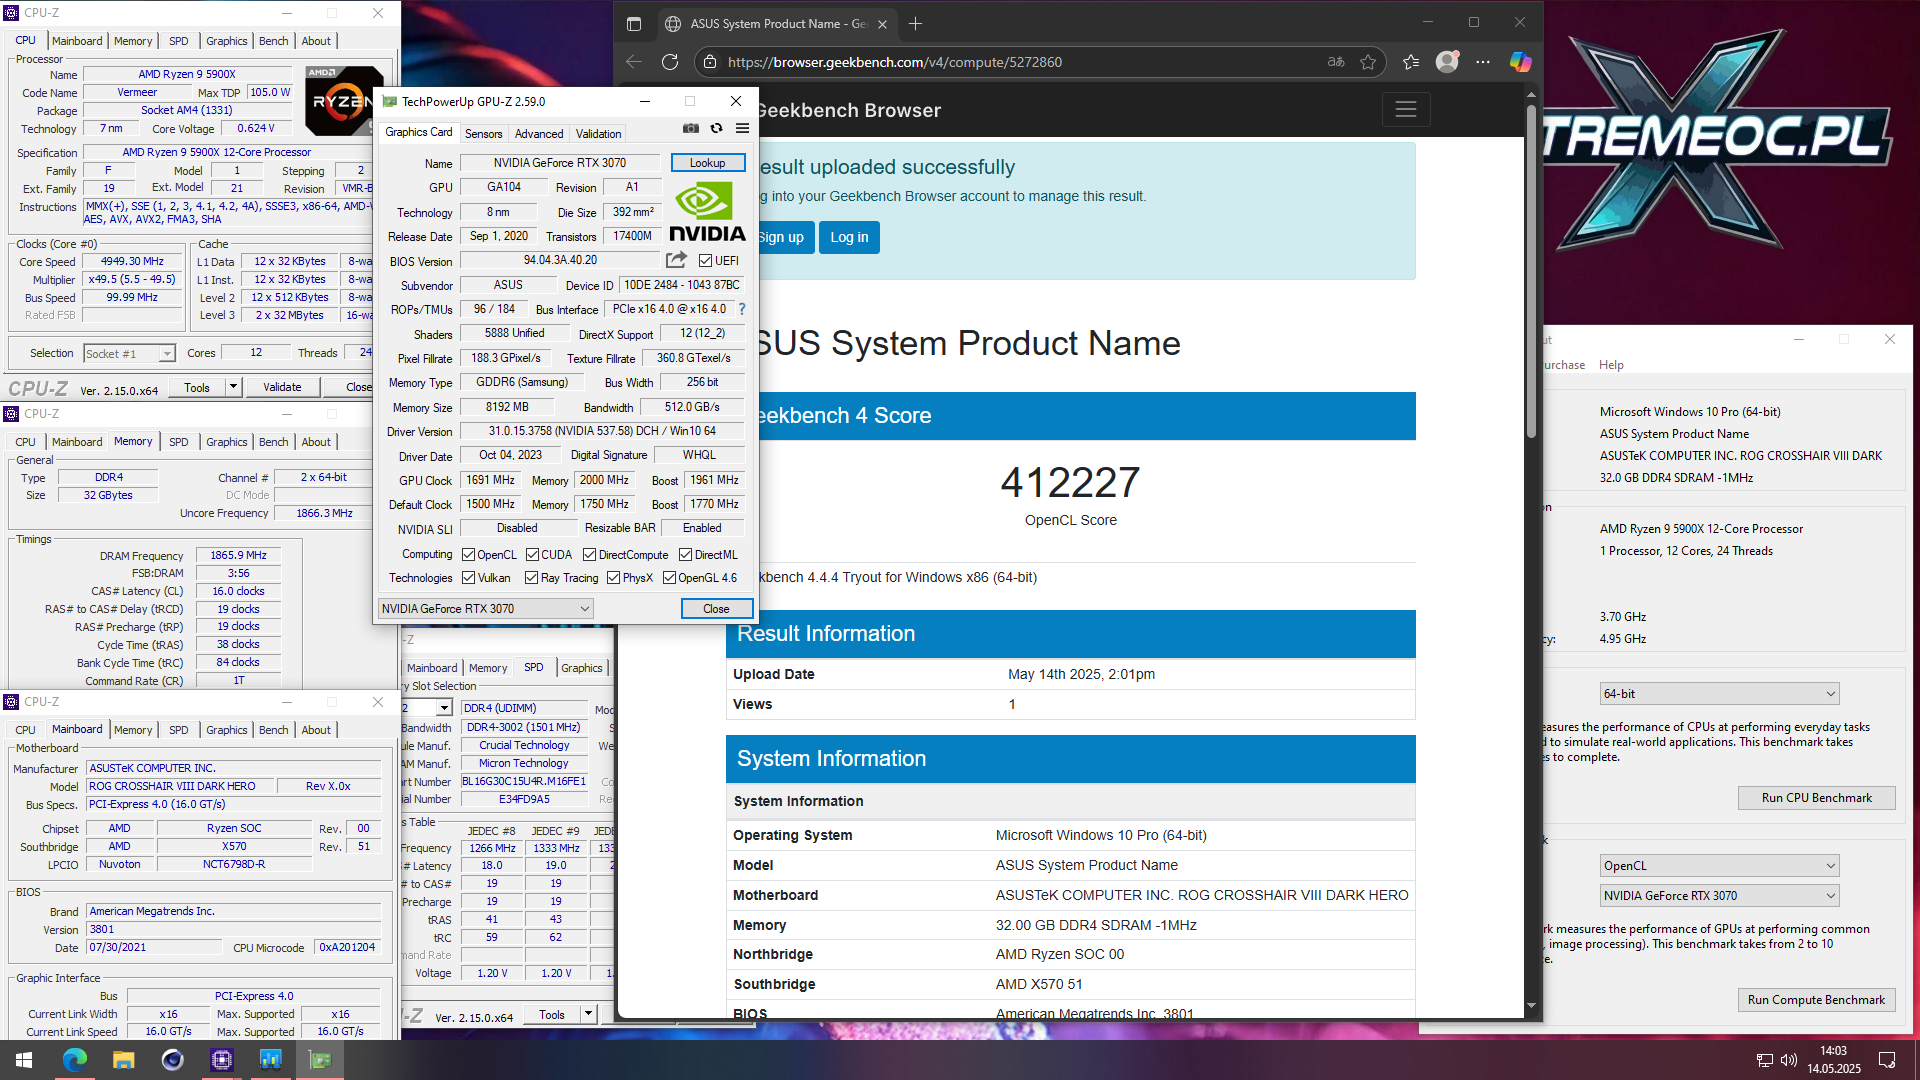Toggle the OpenCL checkbox in GPU-Z
Screen dimensions: 1920x1080
[468, 555]
